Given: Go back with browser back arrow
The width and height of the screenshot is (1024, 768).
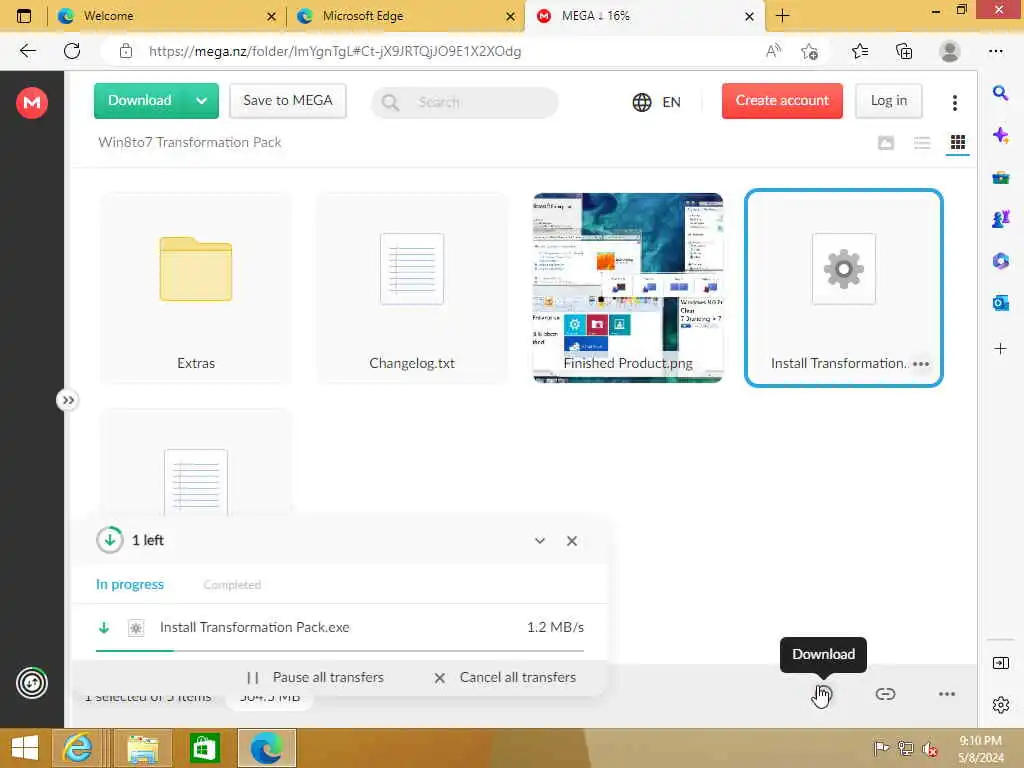Looking at the screenshot, I should [27, 51].
